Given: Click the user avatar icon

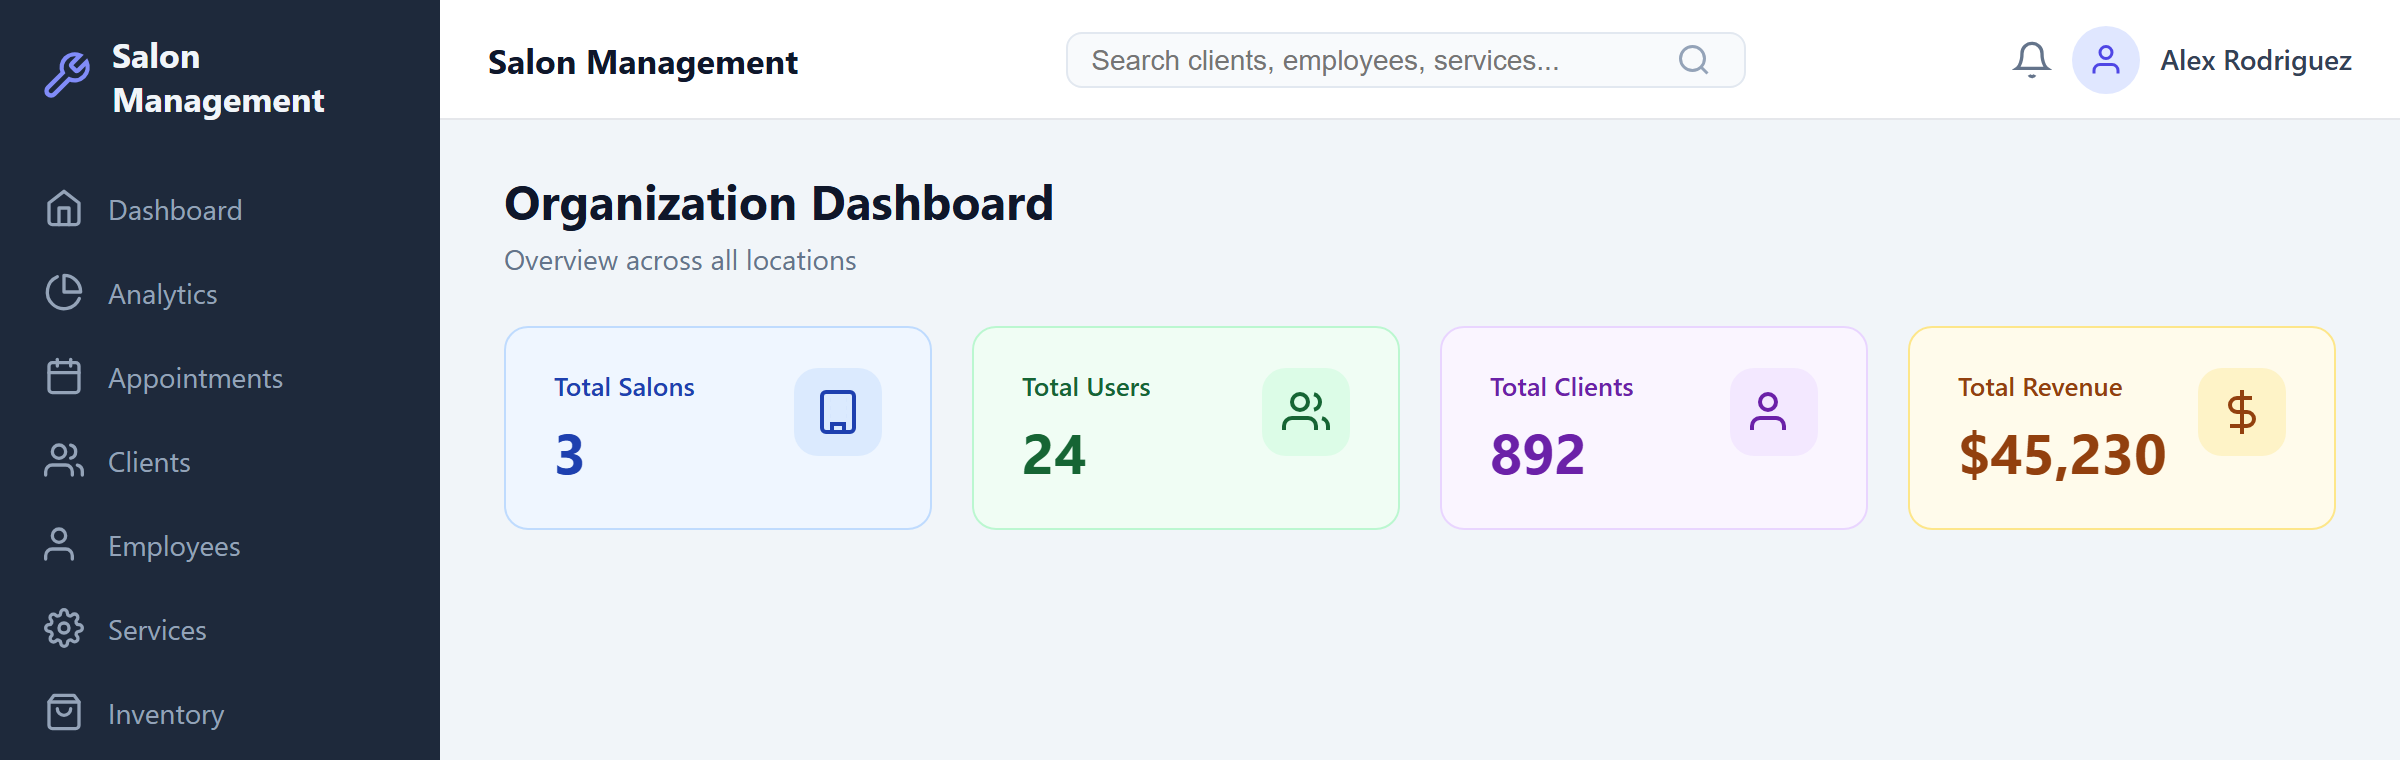Looking at the screenshot, I should (2105, 60).
